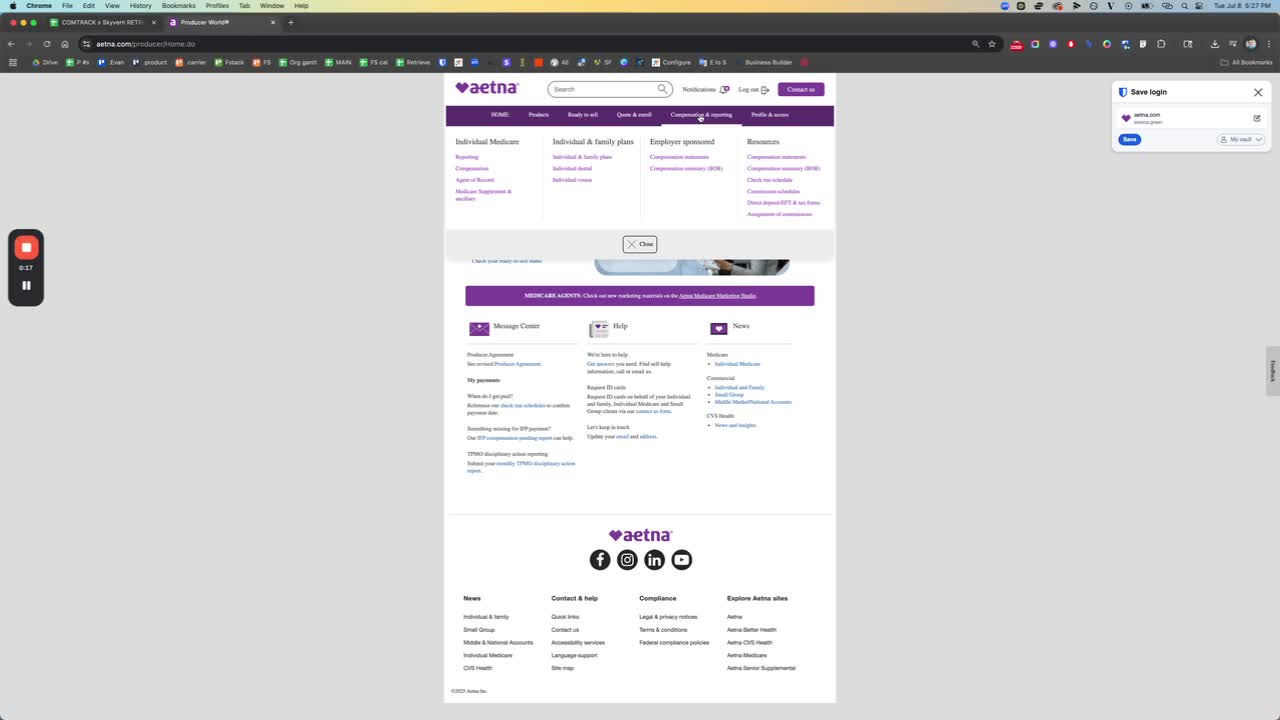
Task: Click the edit icon in Save login popup
Action: [1257, 118]
